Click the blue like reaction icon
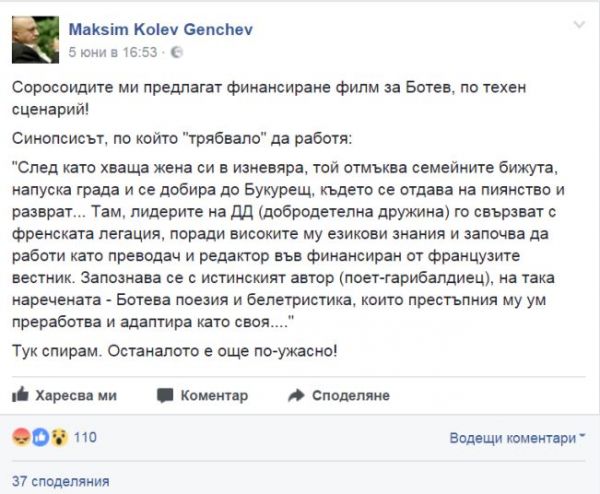The width and height of the screenshot is (600, 494). 41,437
